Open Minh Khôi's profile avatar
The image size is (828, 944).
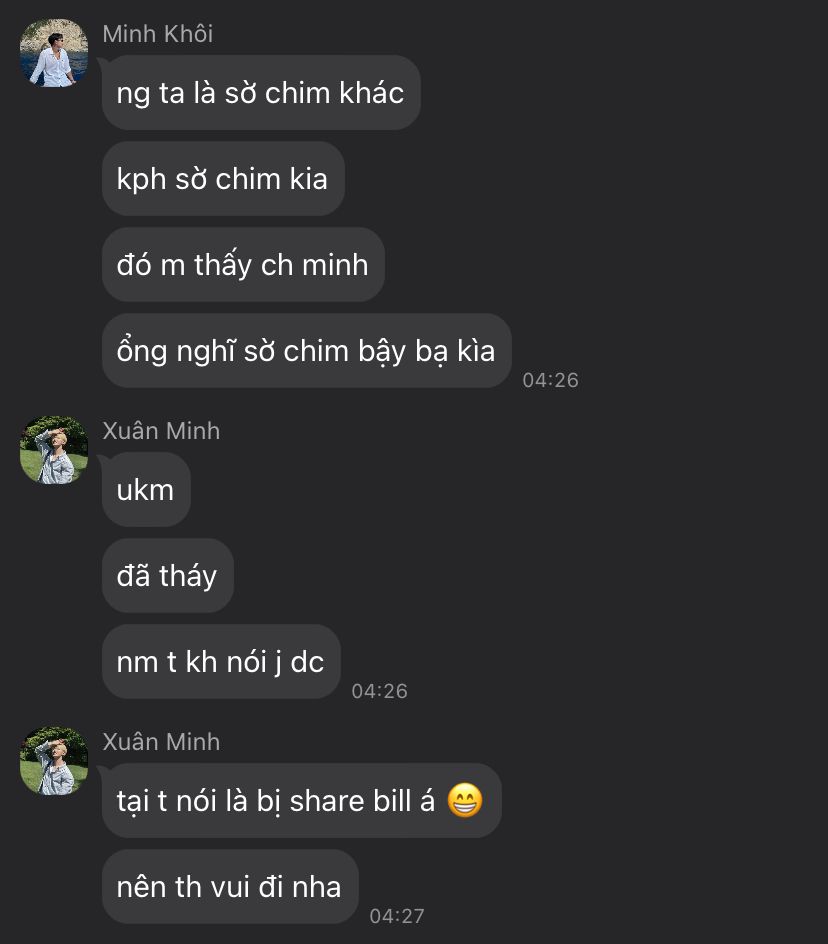click(x=54, y=53)
